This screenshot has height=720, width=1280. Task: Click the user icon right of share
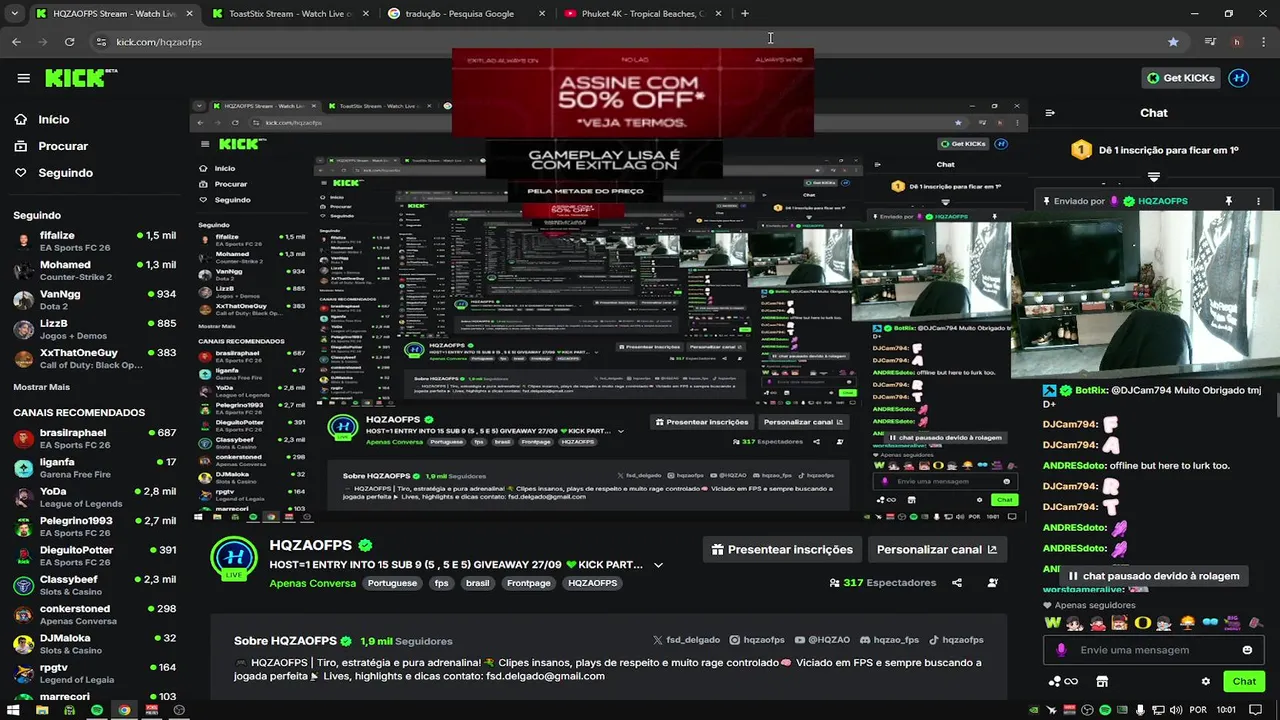tap(992, 583)
